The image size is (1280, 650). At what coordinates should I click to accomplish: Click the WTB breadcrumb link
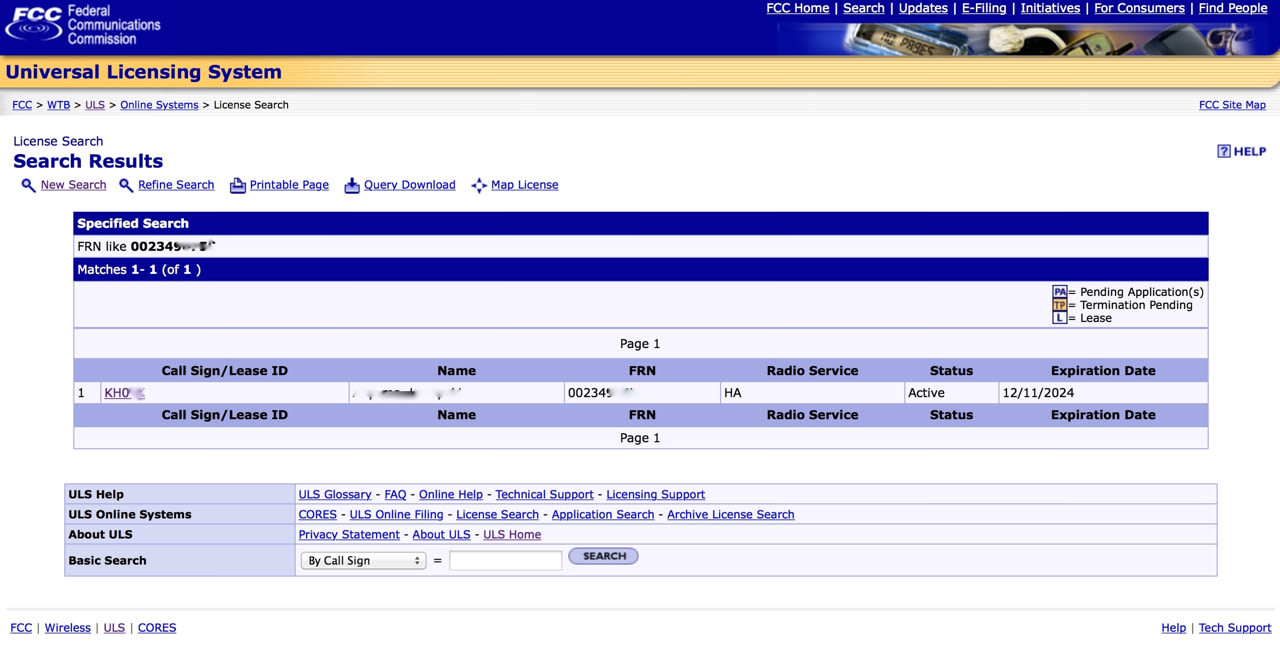coord(58,105)
